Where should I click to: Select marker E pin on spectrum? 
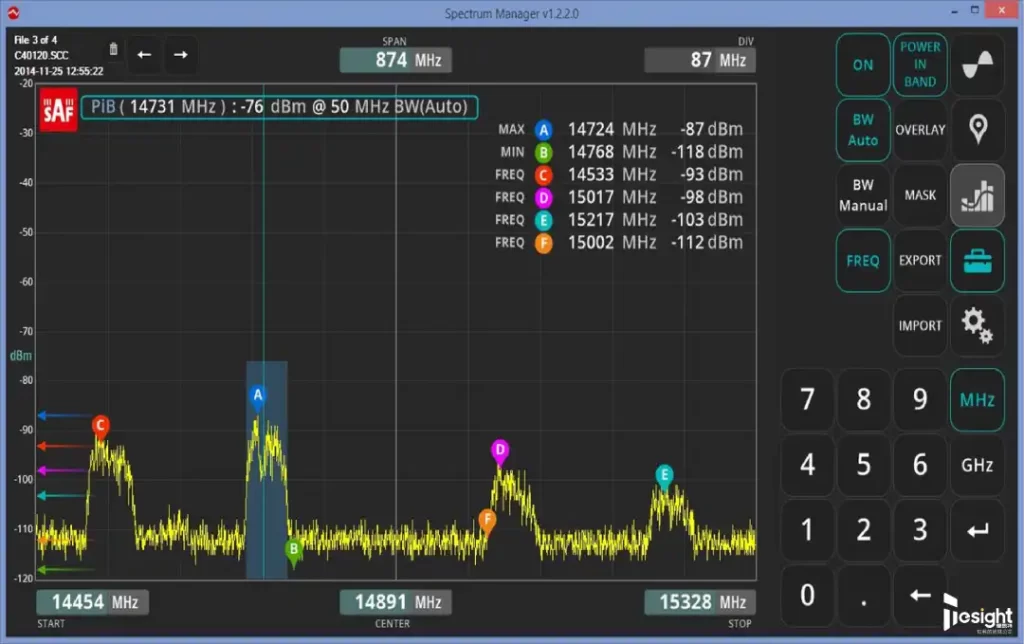tap(664, 476)
